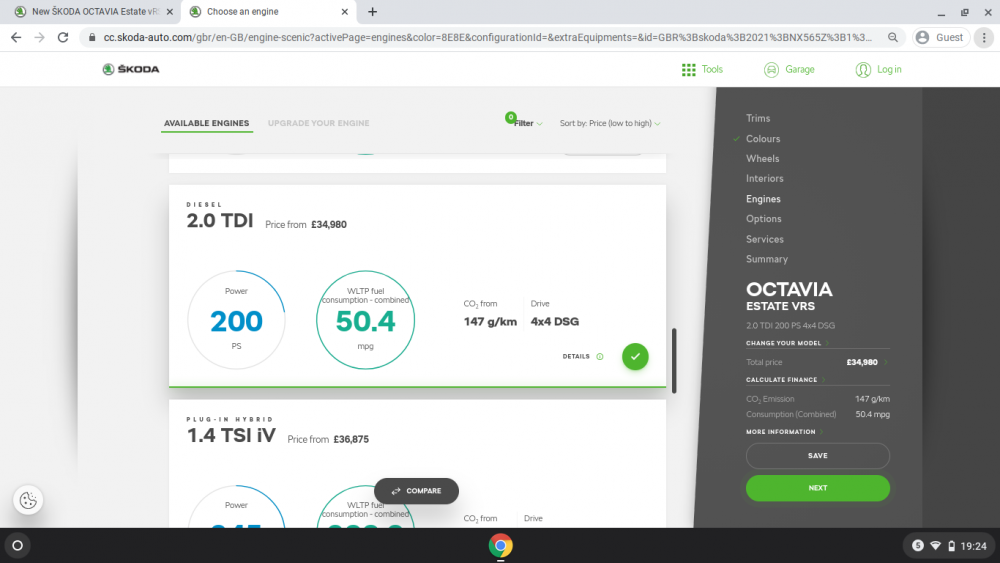Viewport: 1000px width, 563px height.
Task: Click the zoom magnifier icon in address bar
Action: pos(892,38)
